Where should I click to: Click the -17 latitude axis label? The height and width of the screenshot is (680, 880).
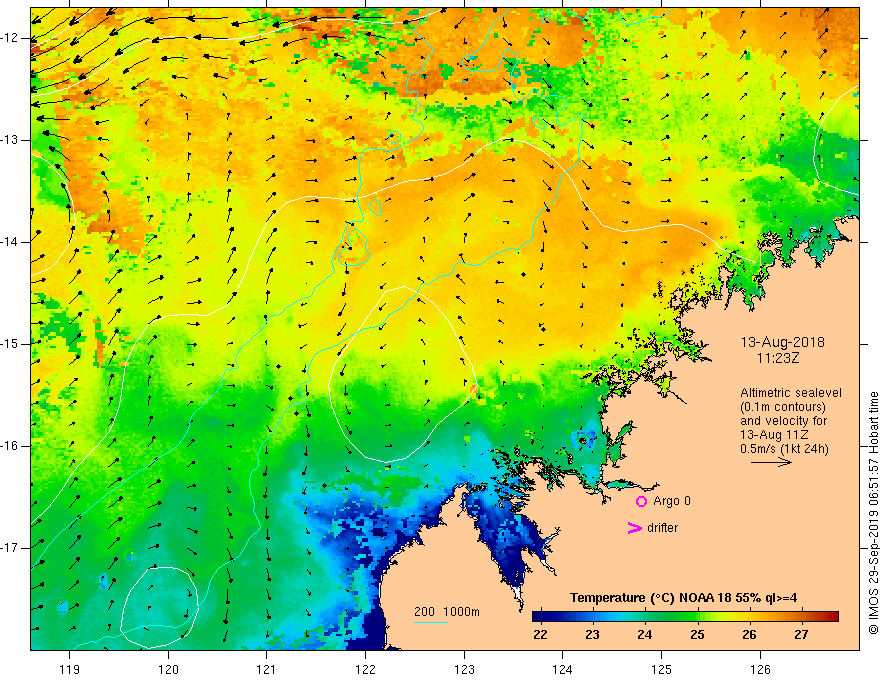click(11, 548)
